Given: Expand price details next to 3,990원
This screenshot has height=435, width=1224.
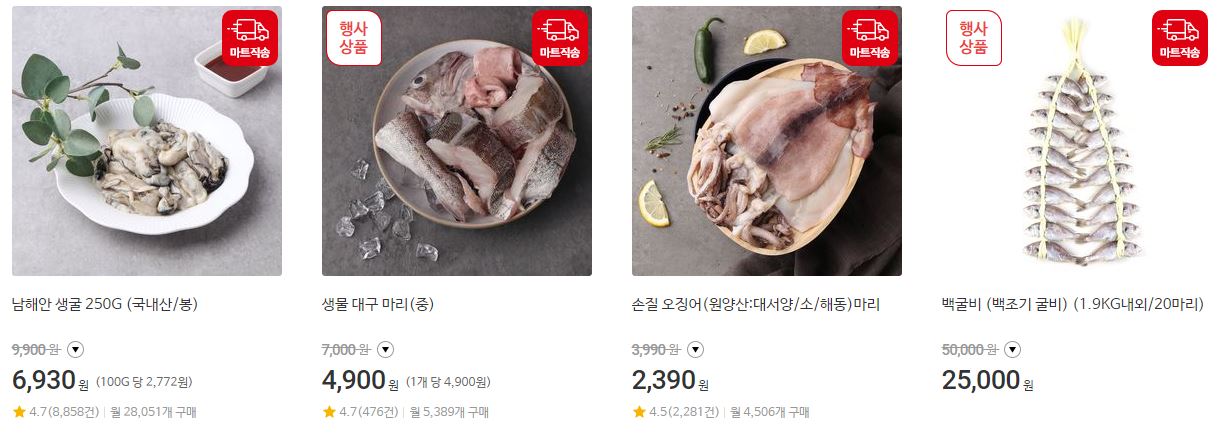Looking at the screenshot, I should [x=696, y=349].
